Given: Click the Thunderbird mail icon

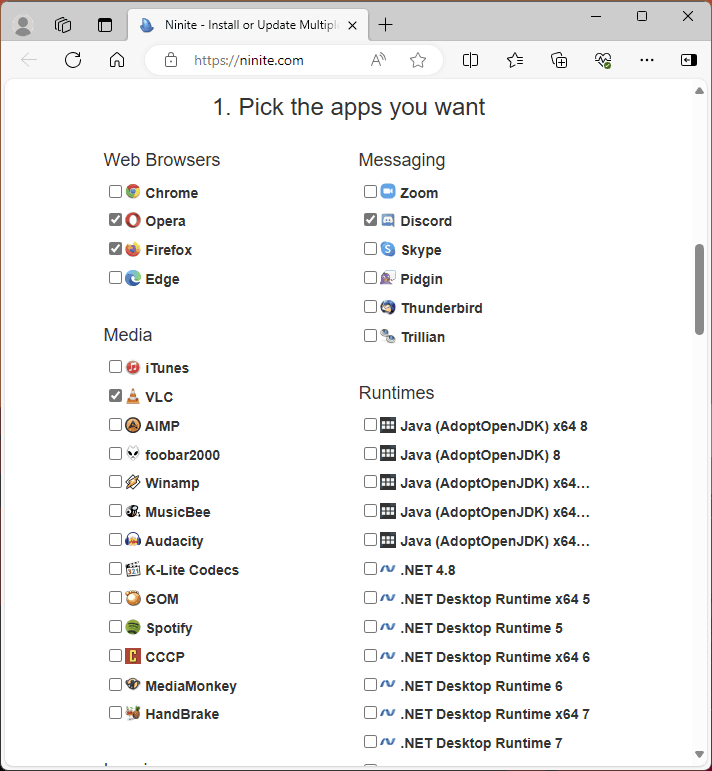Looking at the screenshot, I should [x=388, y=307].
